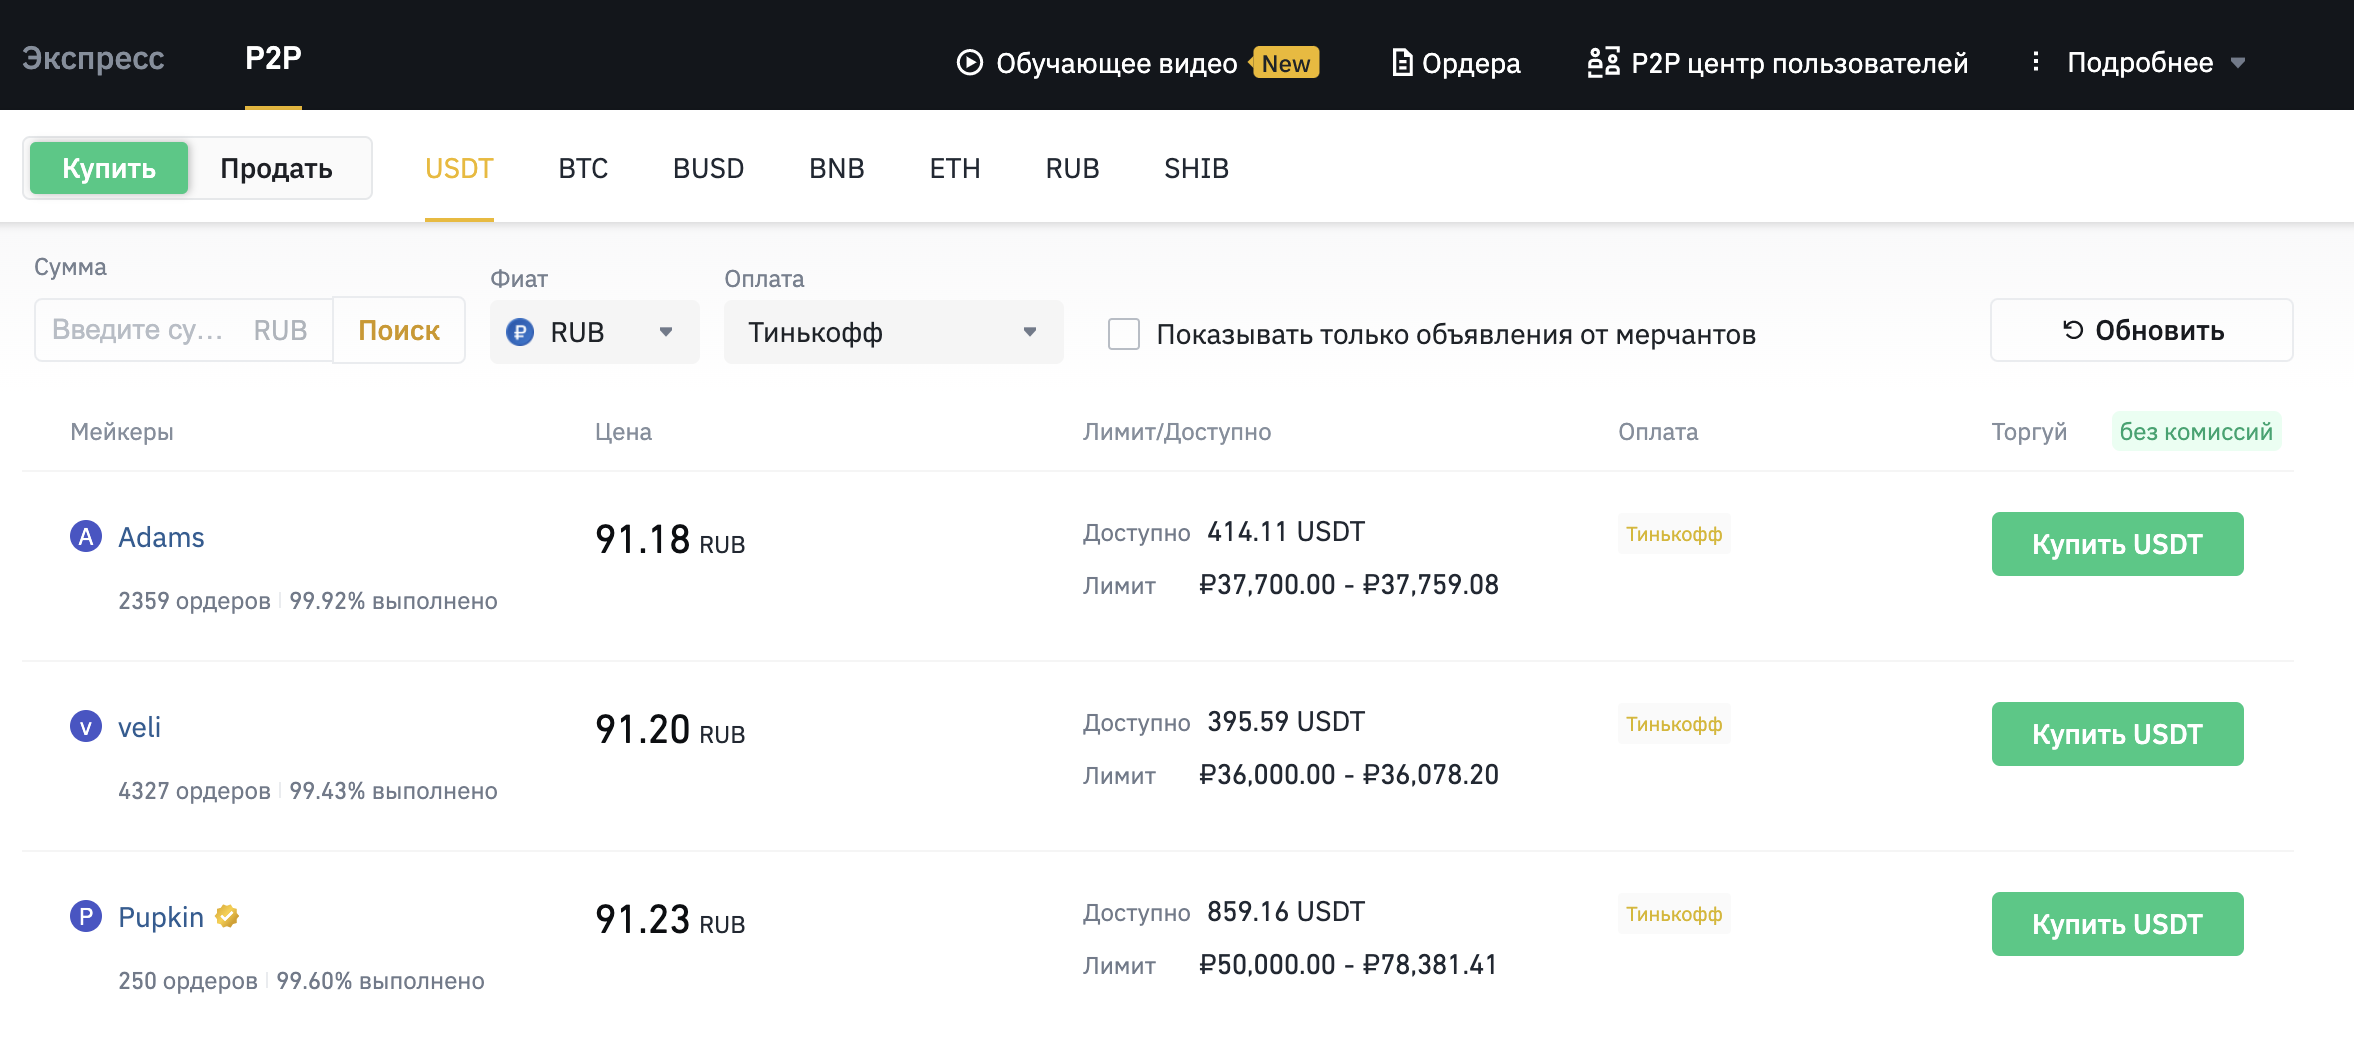Click the play icon beside Обучающее видео

pos(969,63)
